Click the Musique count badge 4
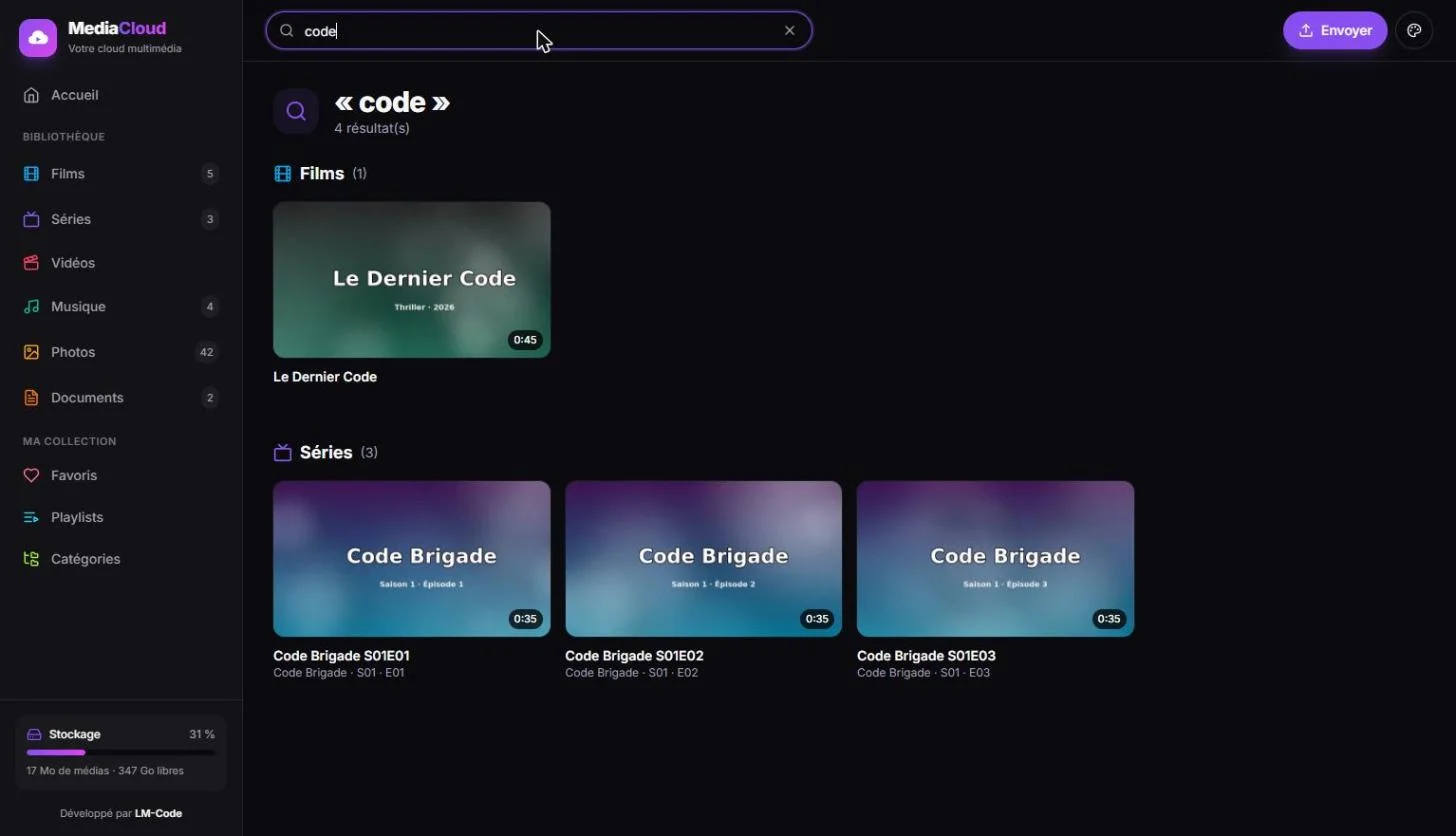This screenshot has width=1456, height=836. pyautogui.click(x=210, y=307)
